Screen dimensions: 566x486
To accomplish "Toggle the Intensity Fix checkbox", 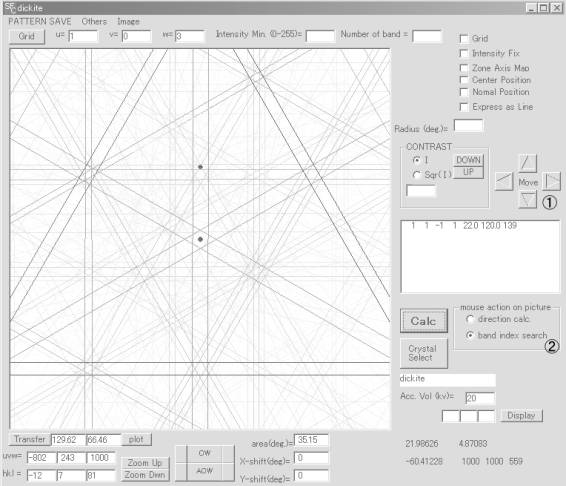I will point(464,53).
